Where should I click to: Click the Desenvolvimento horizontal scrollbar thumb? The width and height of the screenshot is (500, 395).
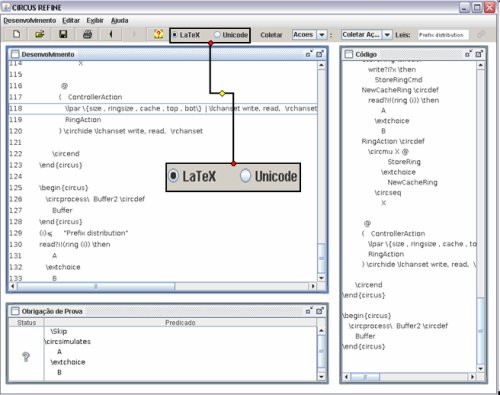96,286
